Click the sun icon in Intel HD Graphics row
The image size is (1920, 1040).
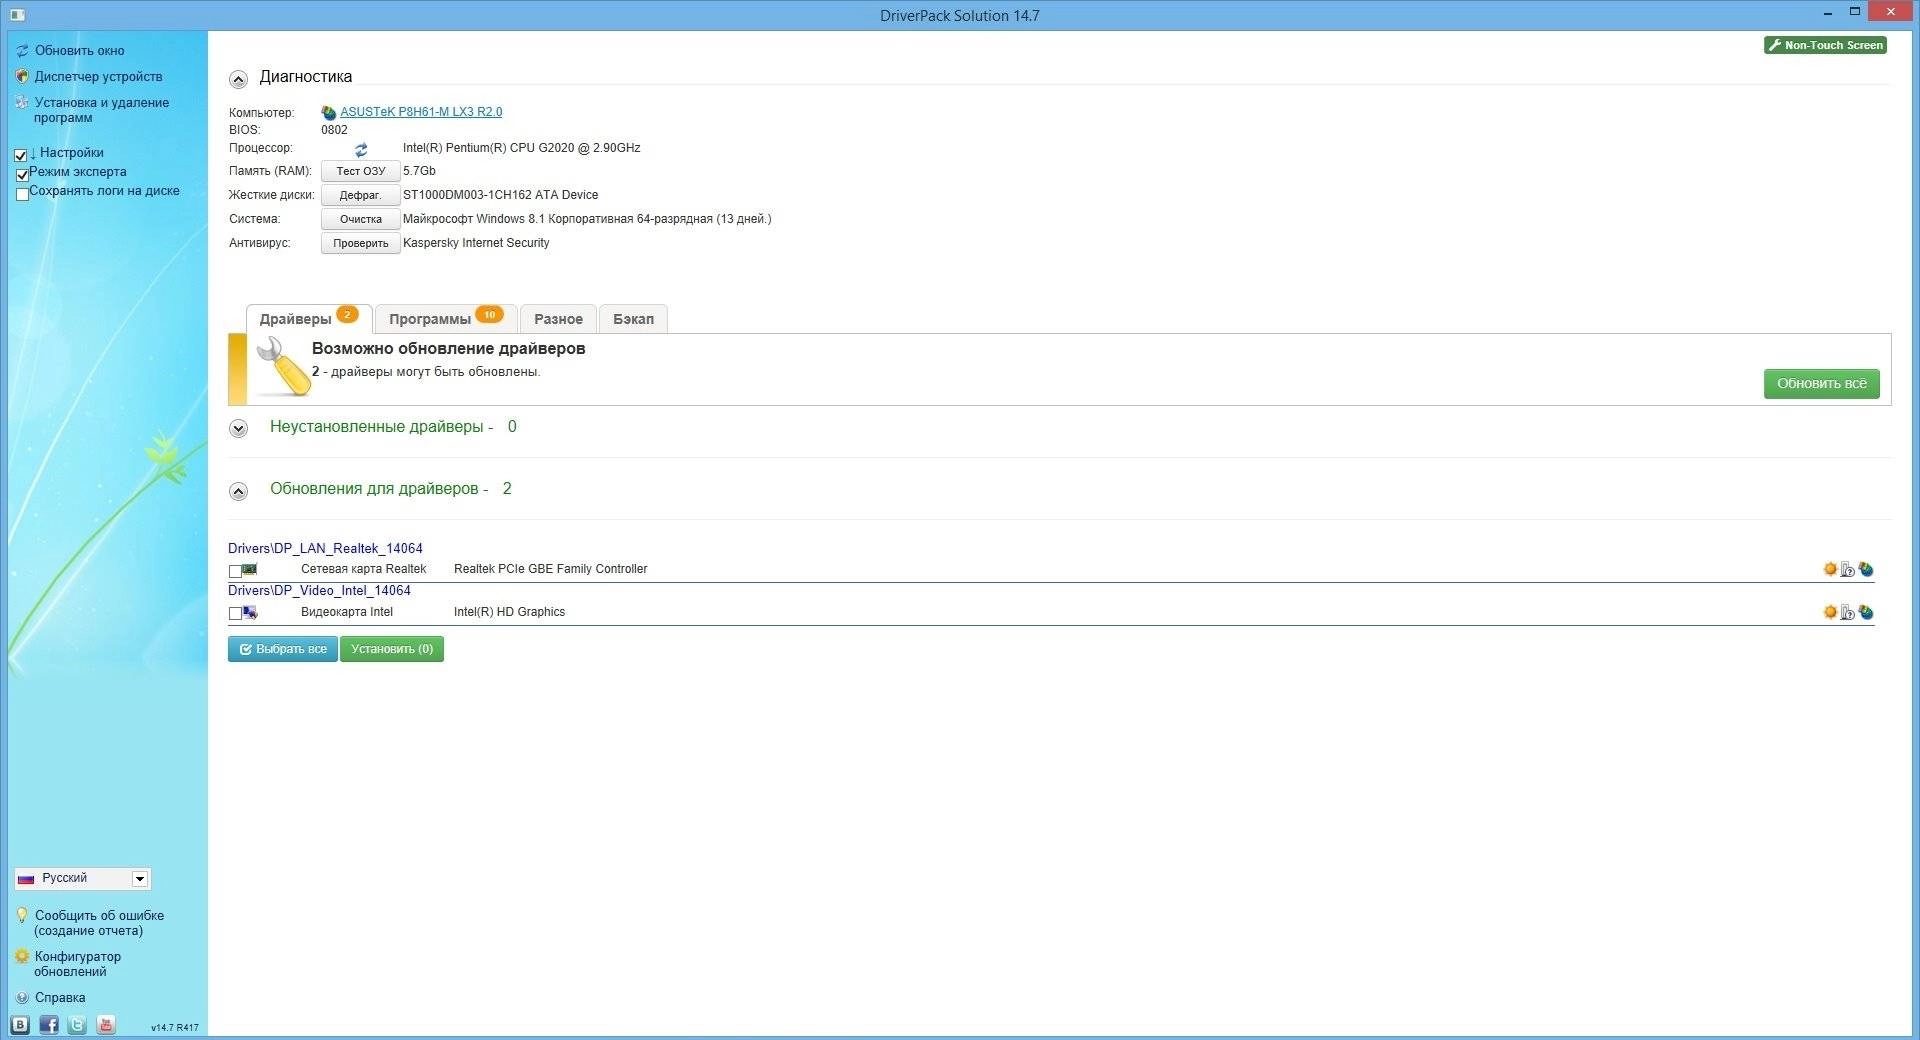1830,612
